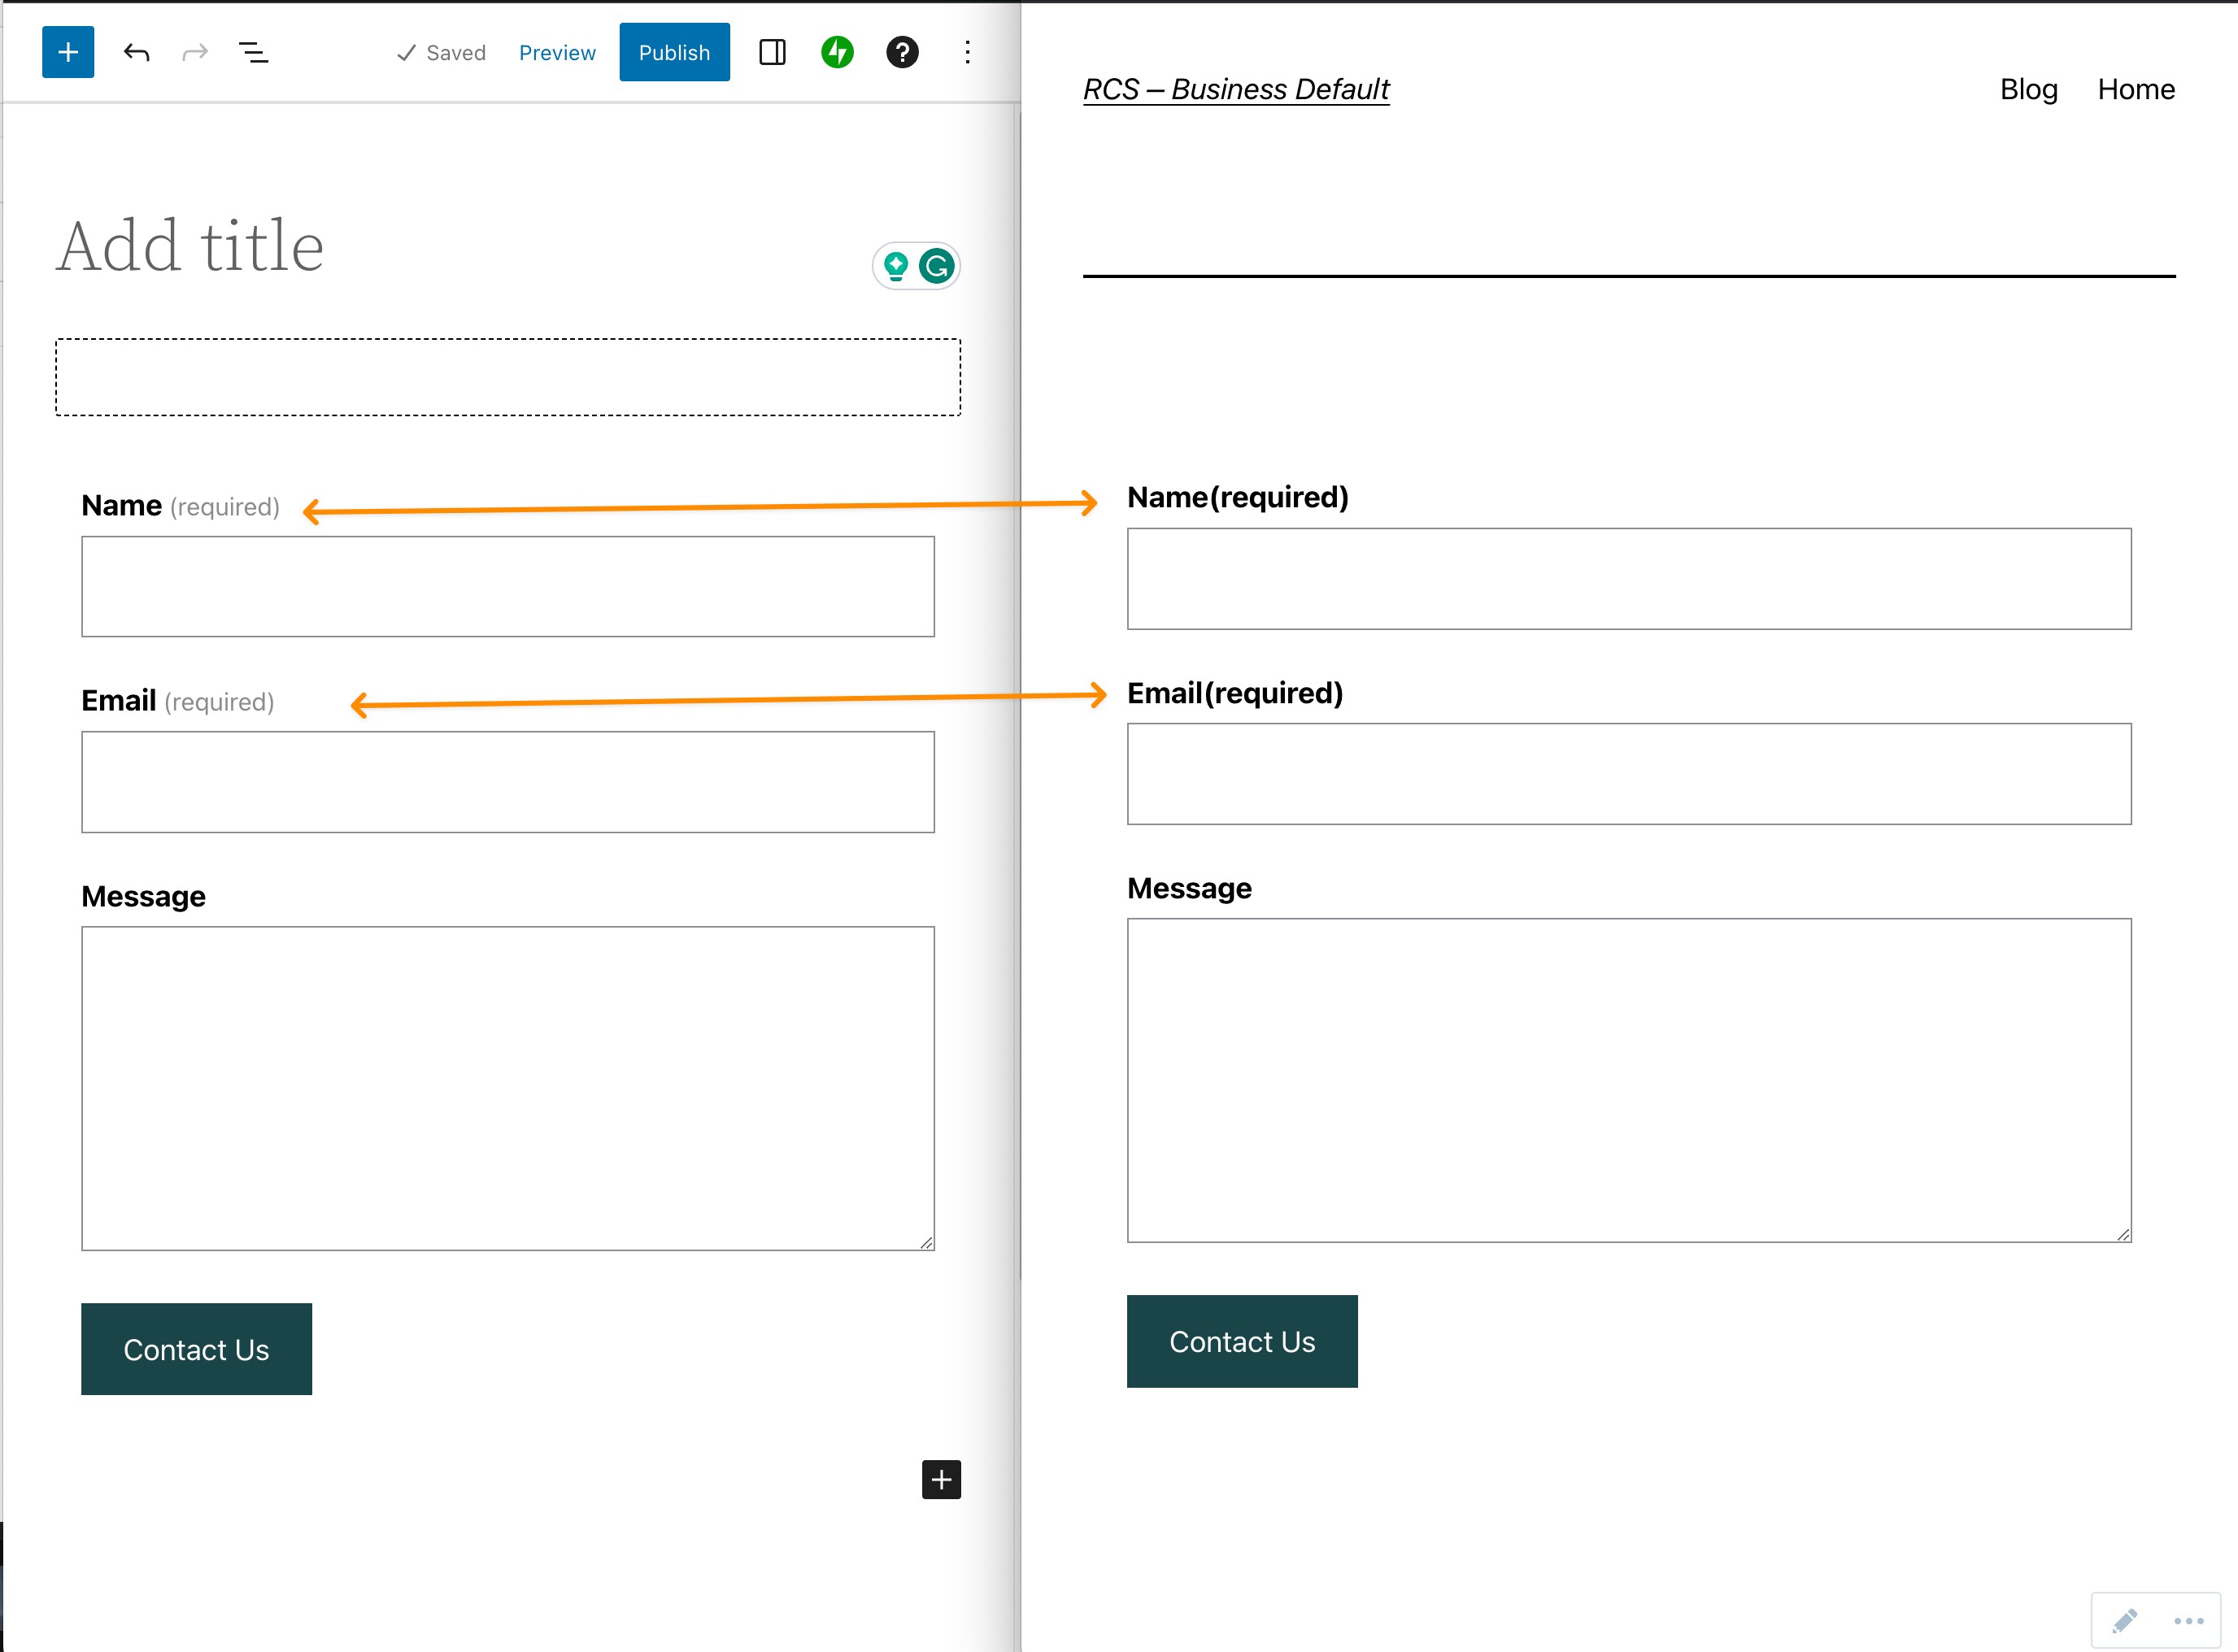The height and width of the screenshot is (1652, 2238).
Task: Toggle the Settings sidebar panel
Action: tap(772, 52)
